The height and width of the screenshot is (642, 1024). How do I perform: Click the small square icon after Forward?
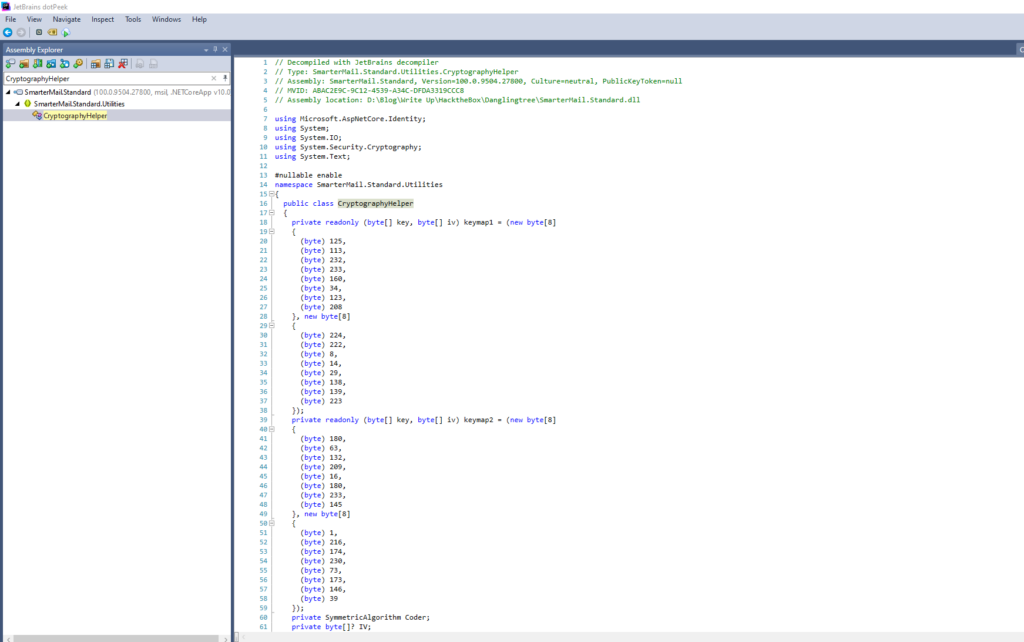(x=39, y=32)
